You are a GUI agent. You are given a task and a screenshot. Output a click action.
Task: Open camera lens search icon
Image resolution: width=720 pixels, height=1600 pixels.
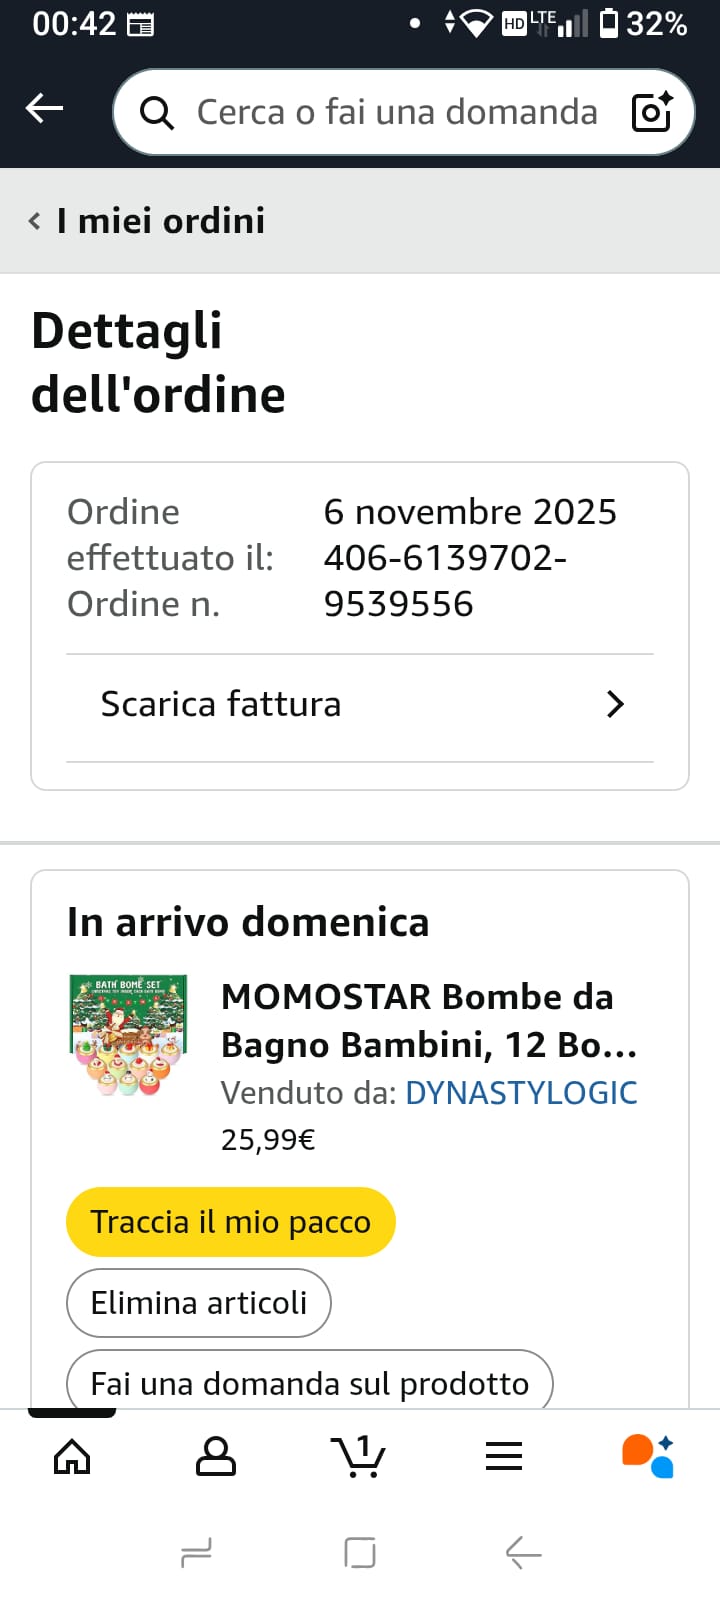[x=652, y=112]
